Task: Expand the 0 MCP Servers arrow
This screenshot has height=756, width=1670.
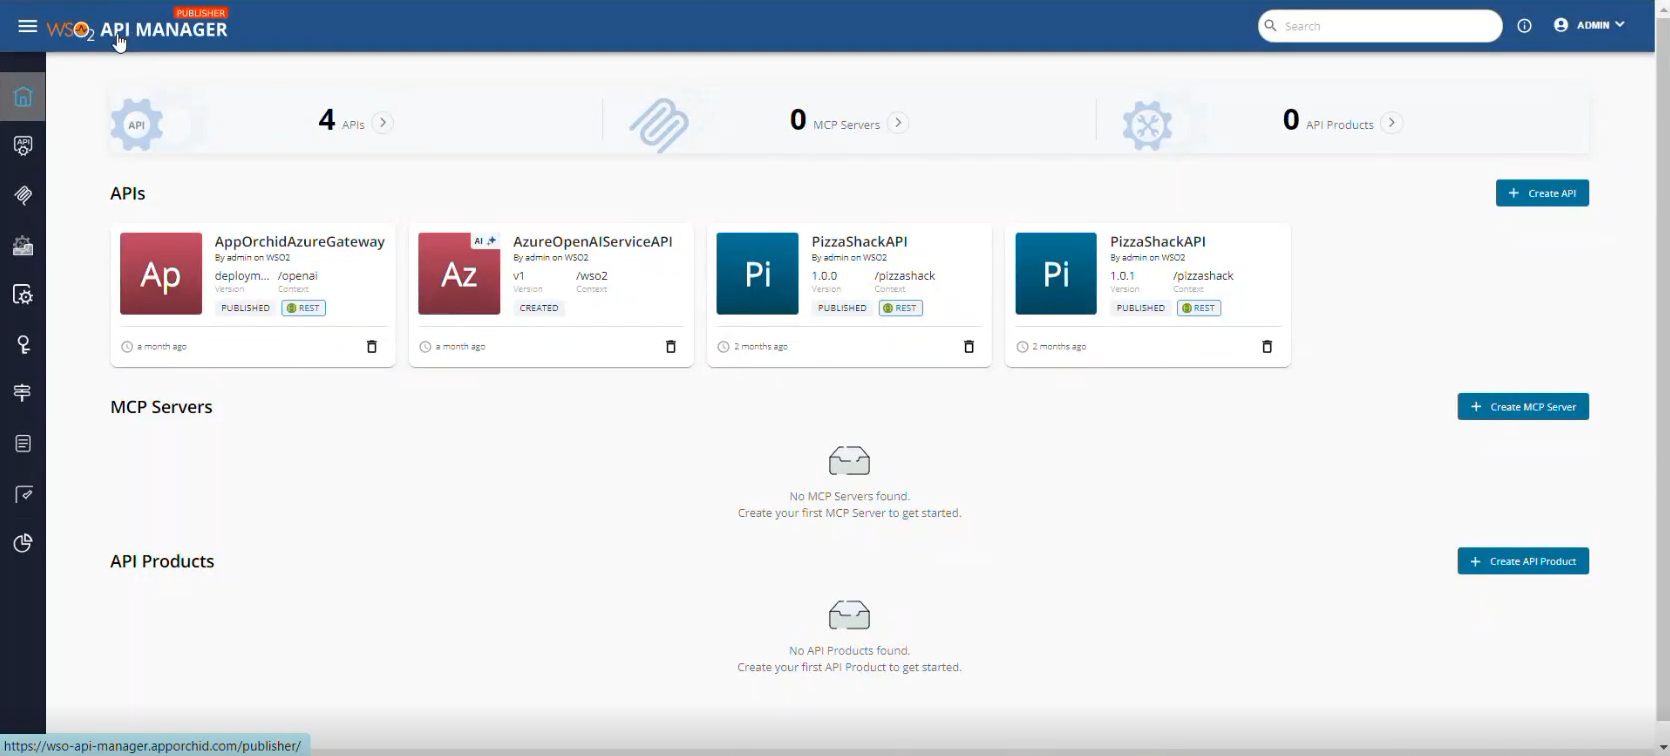Action: point(898,123)
